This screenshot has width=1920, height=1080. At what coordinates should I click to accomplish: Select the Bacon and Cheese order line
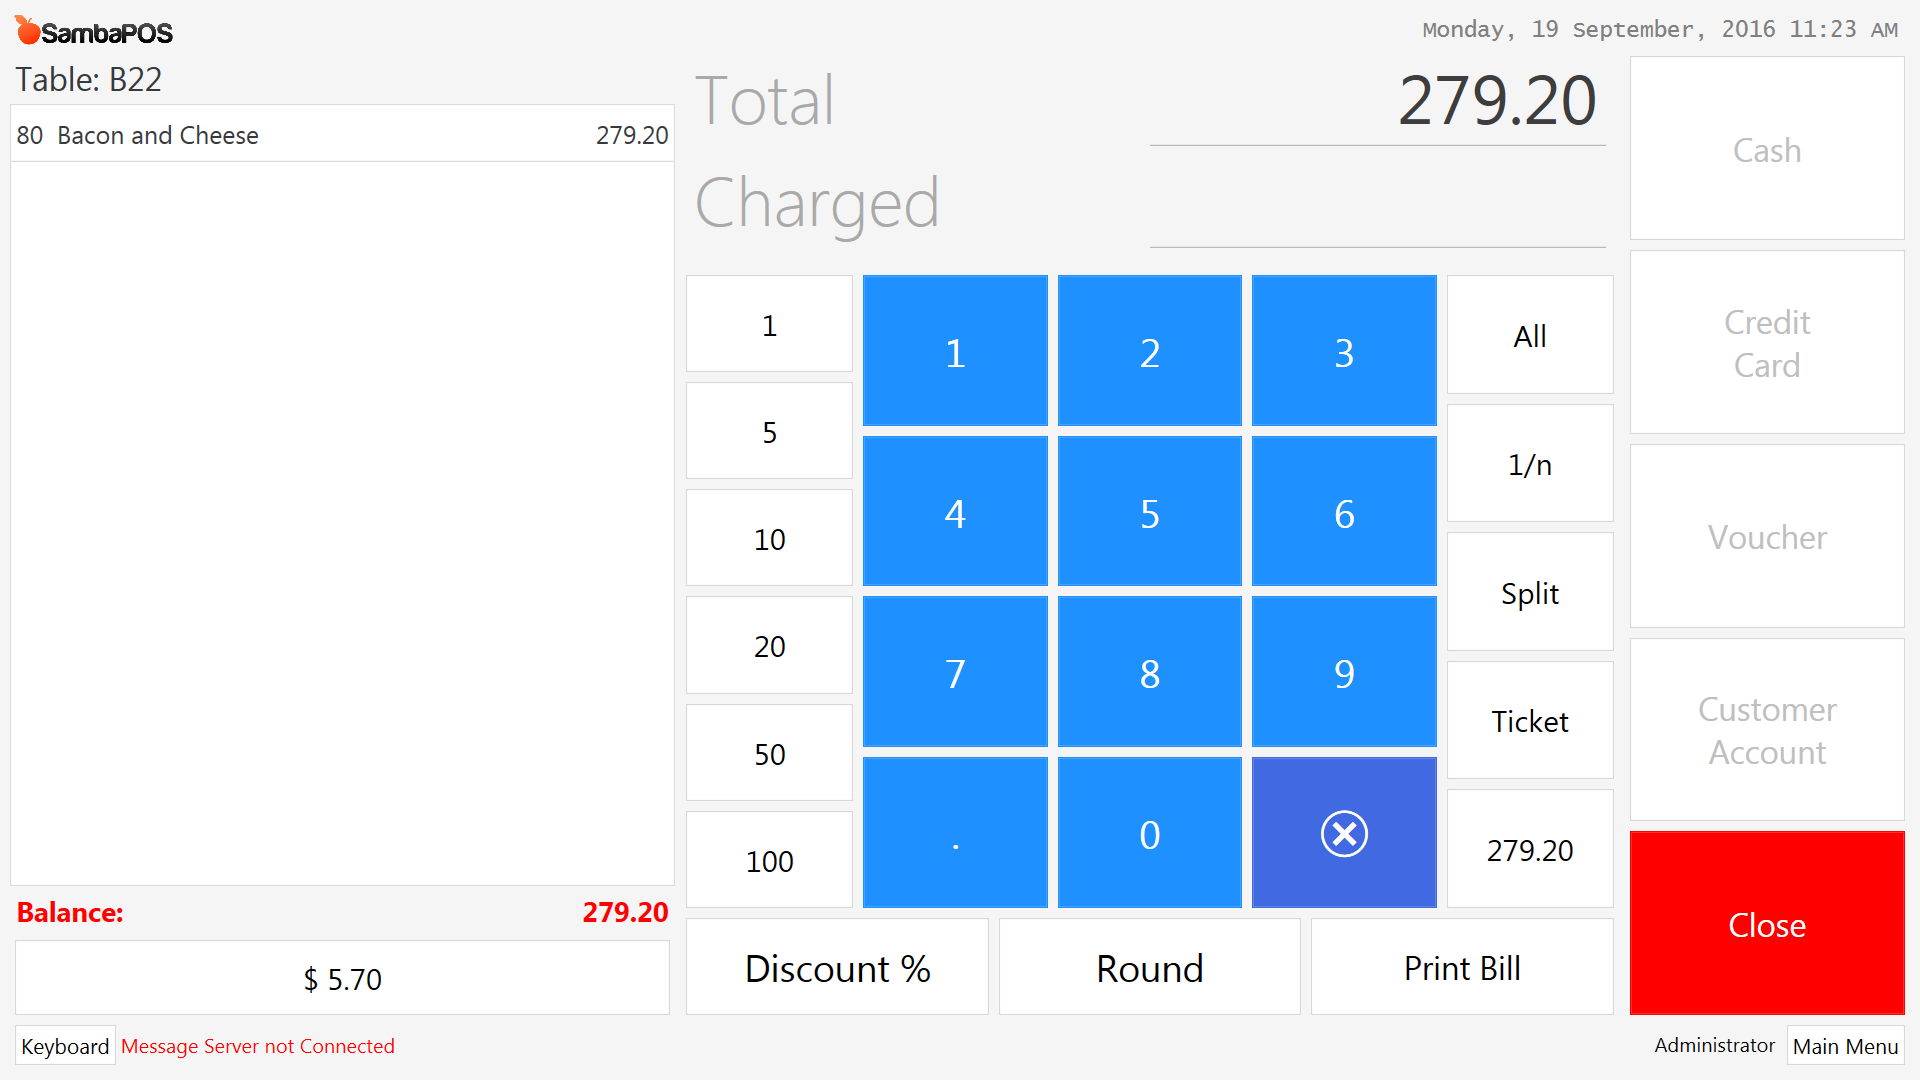[342, 134]
